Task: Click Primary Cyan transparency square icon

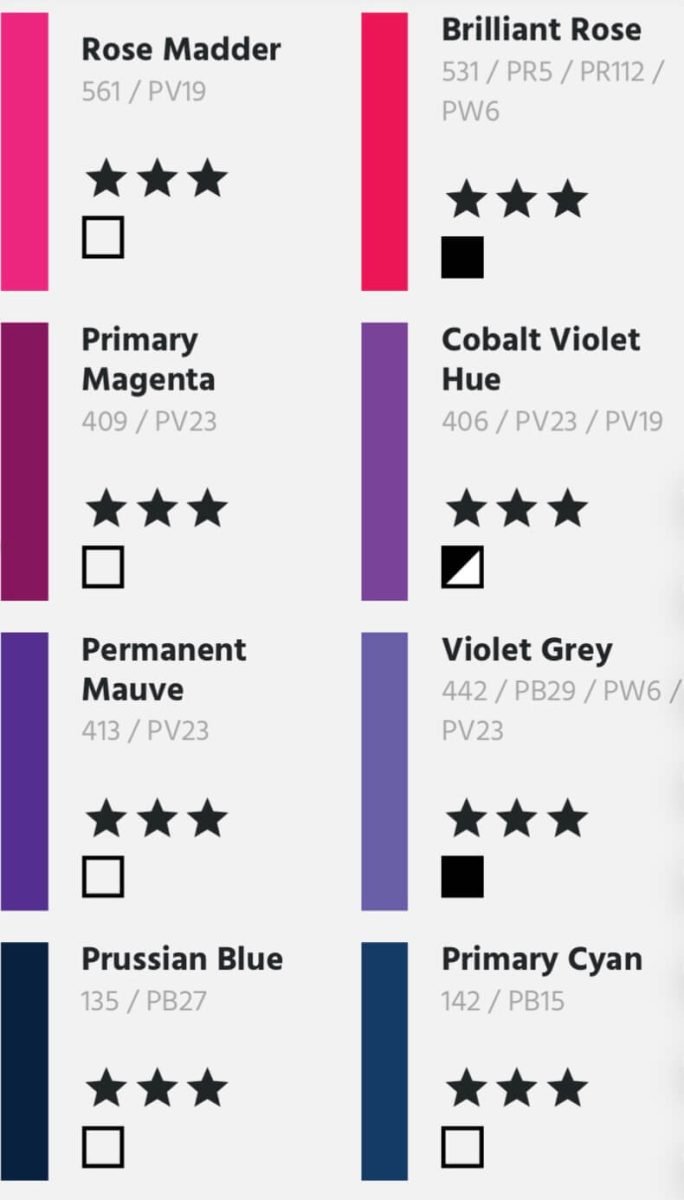Action: point(462,1147)
